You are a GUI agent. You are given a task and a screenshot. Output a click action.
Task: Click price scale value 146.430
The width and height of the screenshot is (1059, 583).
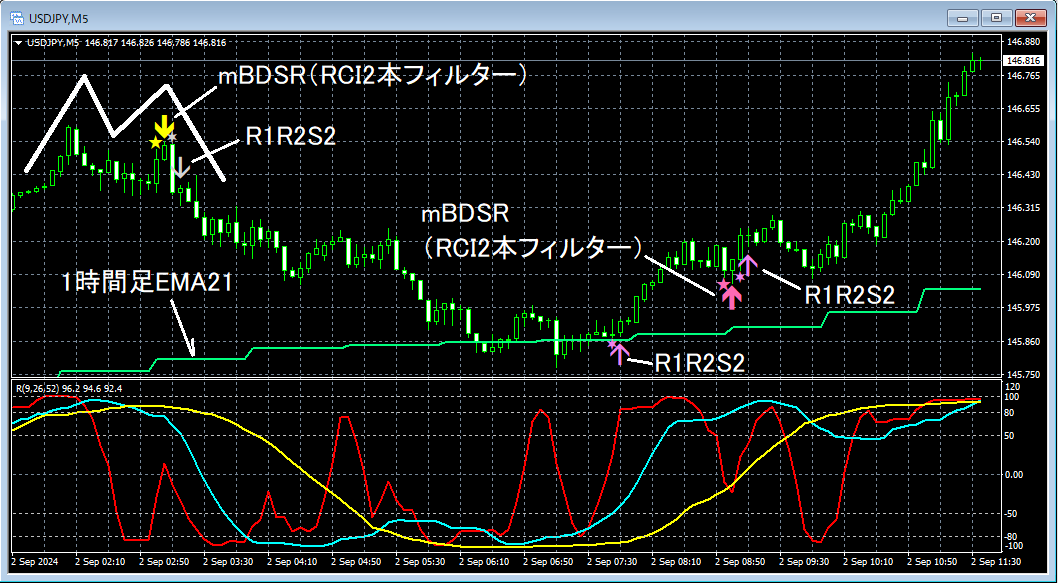(1022, 175)
